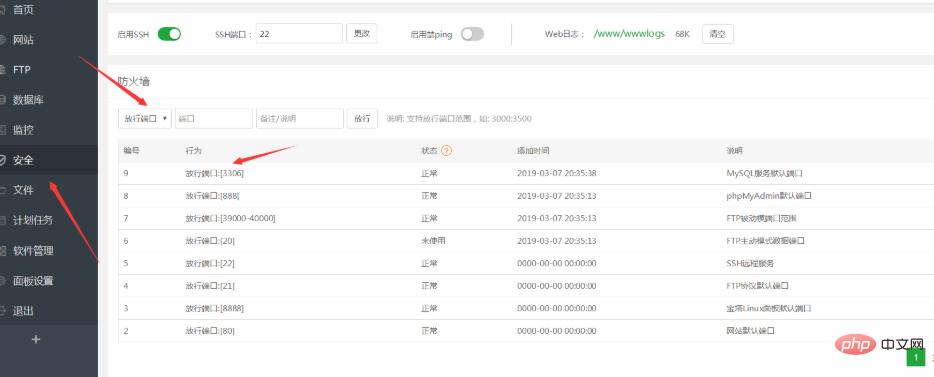Click the 放行 allow button
Image resolution: width=934 pixels, height=377 pixels.
tap(362, 118)
